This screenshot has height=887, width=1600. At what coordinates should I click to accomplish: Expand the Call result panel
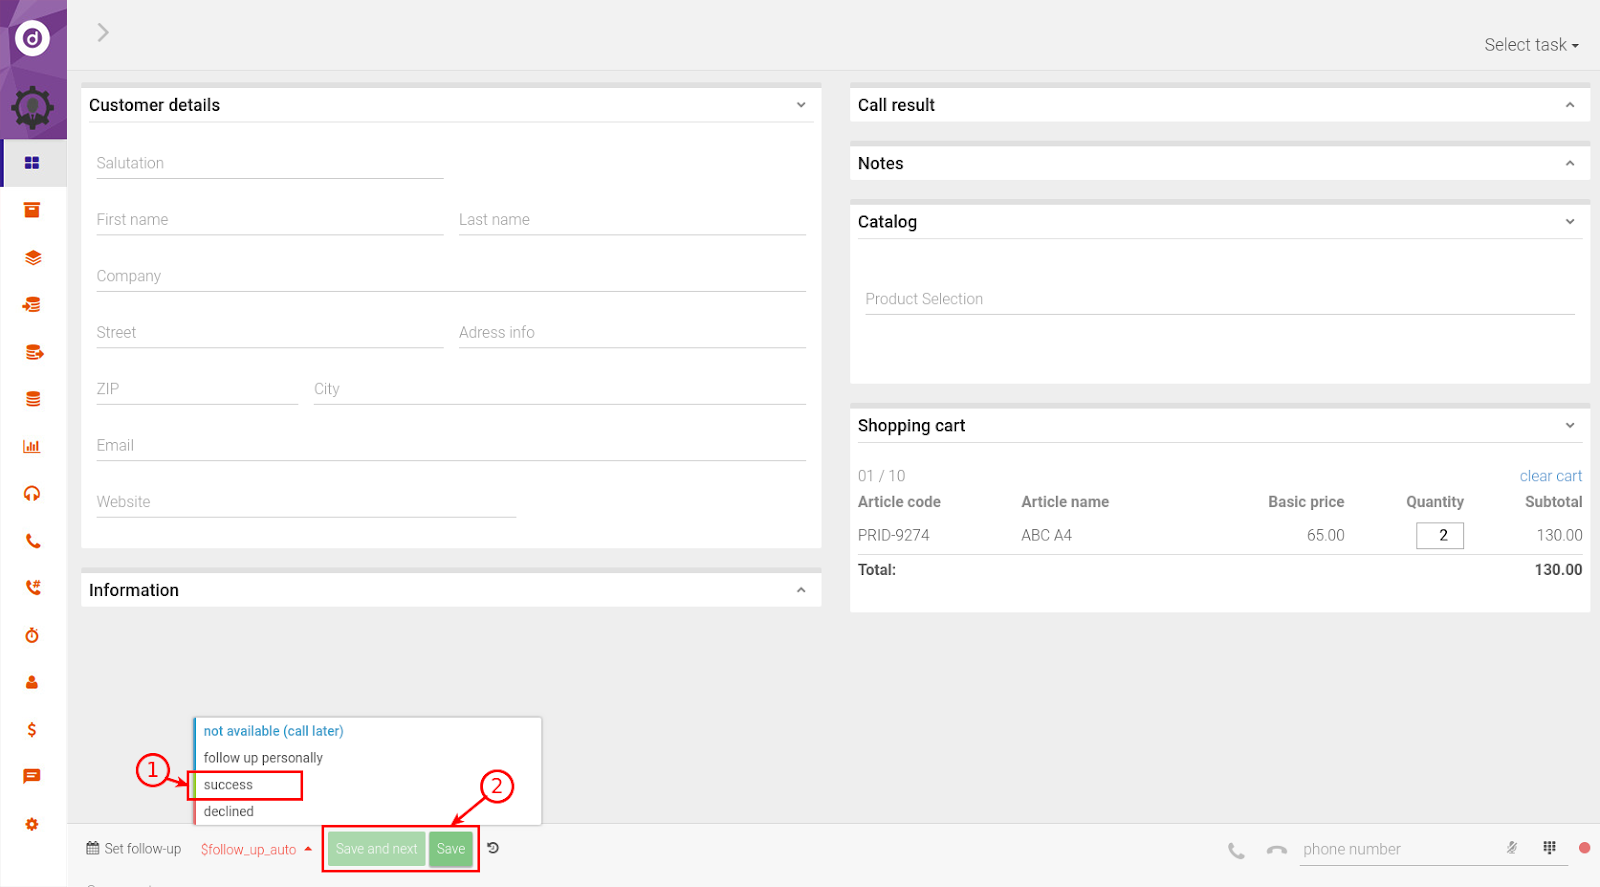click(1569, 105)
